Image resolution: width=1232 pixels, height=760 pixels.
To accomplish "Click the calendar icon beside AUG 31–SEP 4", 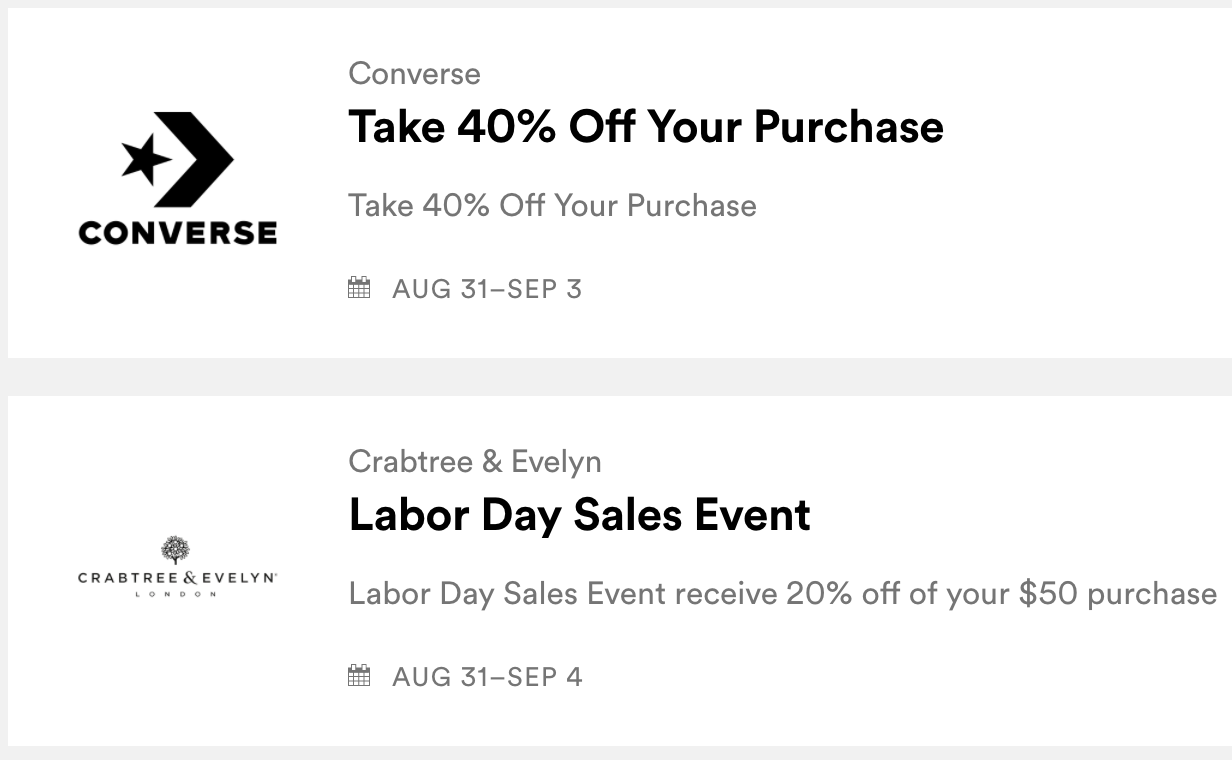I will pos(359,676).
